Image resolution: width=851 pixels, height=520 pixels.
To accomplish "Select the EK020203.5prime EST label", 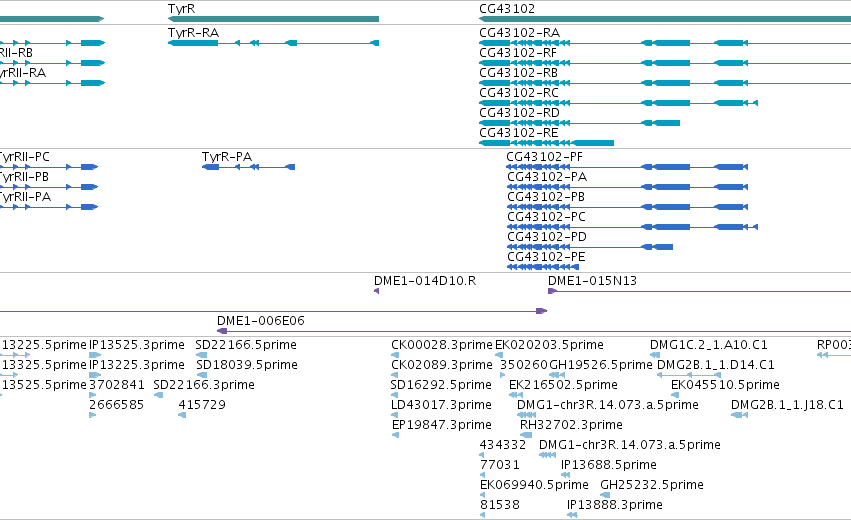I will [x=549, y=345].
